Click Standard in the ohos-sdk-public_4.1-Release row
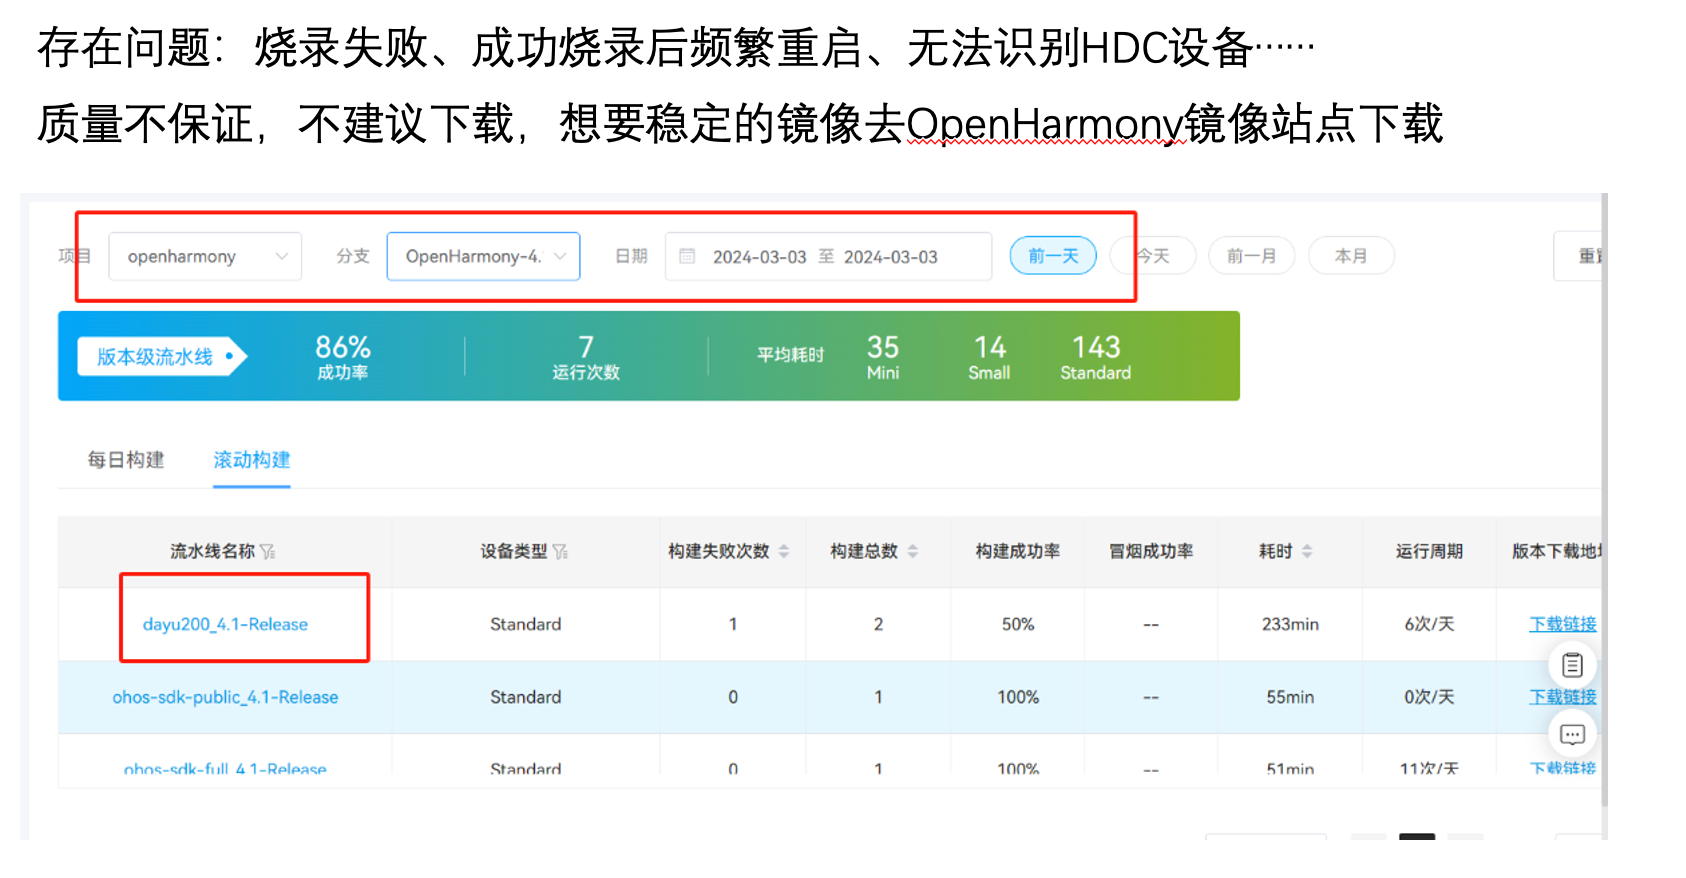Screen dimensions: 1686x878 coord(526,697)
